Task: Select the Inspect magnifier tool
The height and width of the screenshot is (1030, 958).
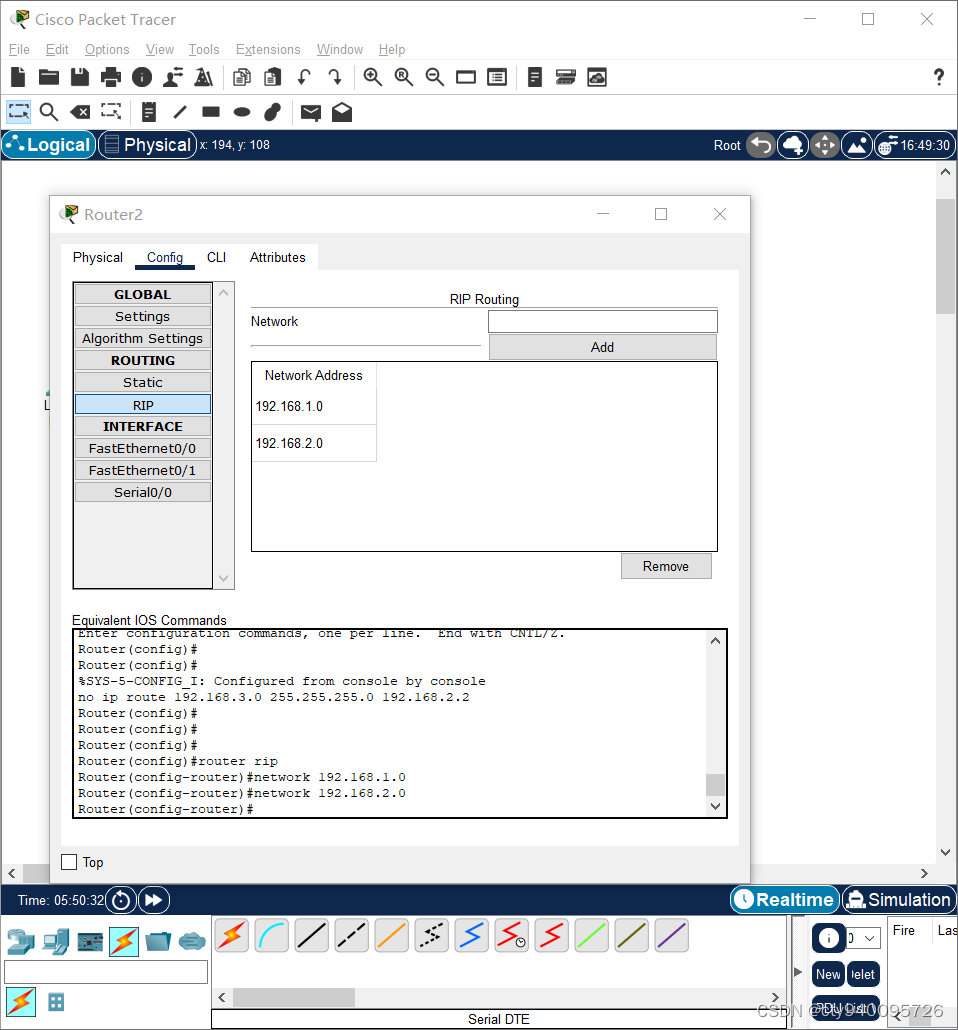Action: tap(49, 112)
